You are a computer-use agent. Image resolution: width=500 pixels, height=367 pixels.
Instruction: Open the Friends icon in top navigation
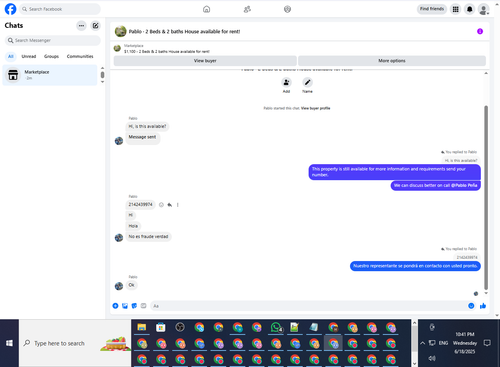coord(247,9)
